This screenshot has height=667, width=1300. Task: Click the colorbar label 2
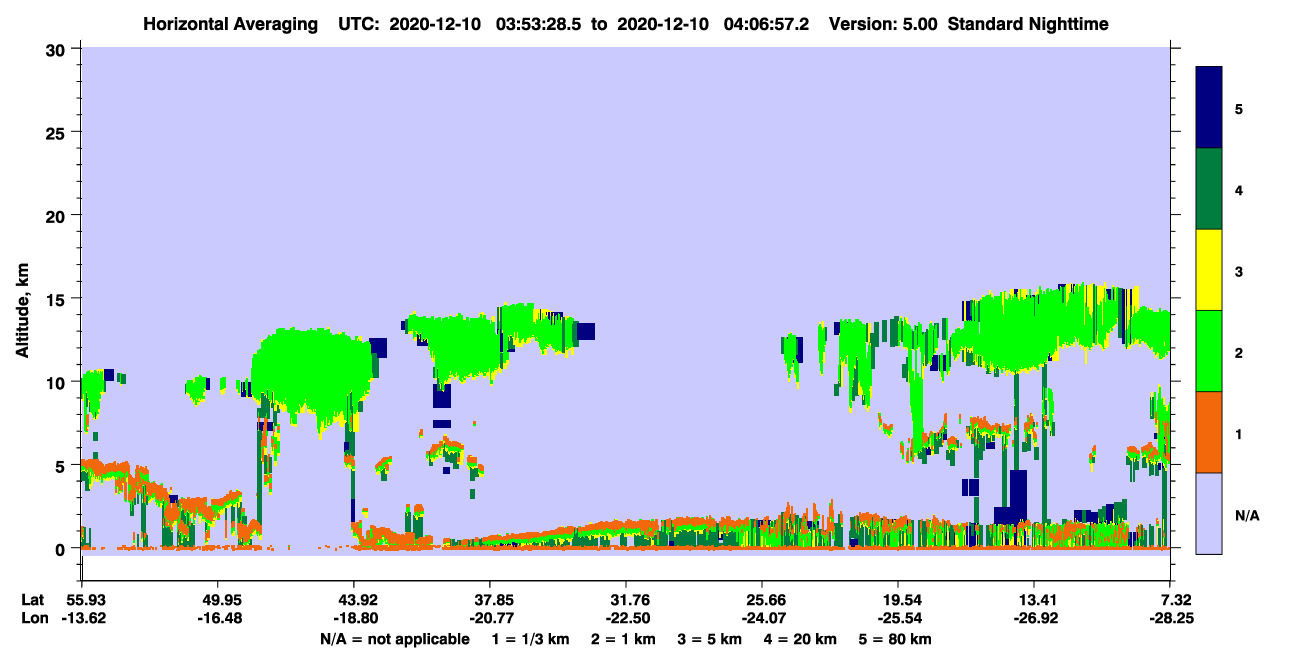(1239, 352)
